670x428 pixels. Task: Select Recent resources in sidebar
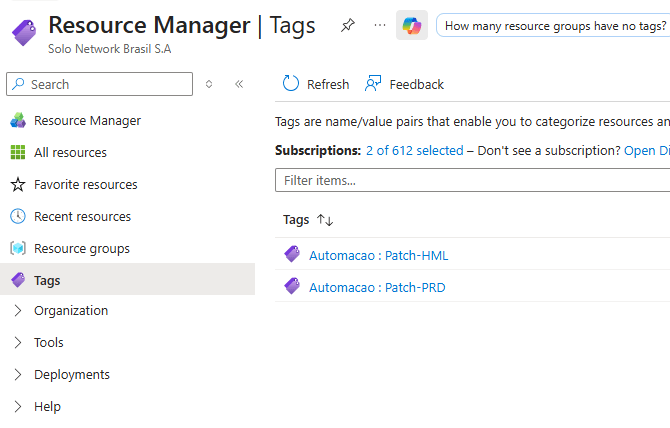82,217
